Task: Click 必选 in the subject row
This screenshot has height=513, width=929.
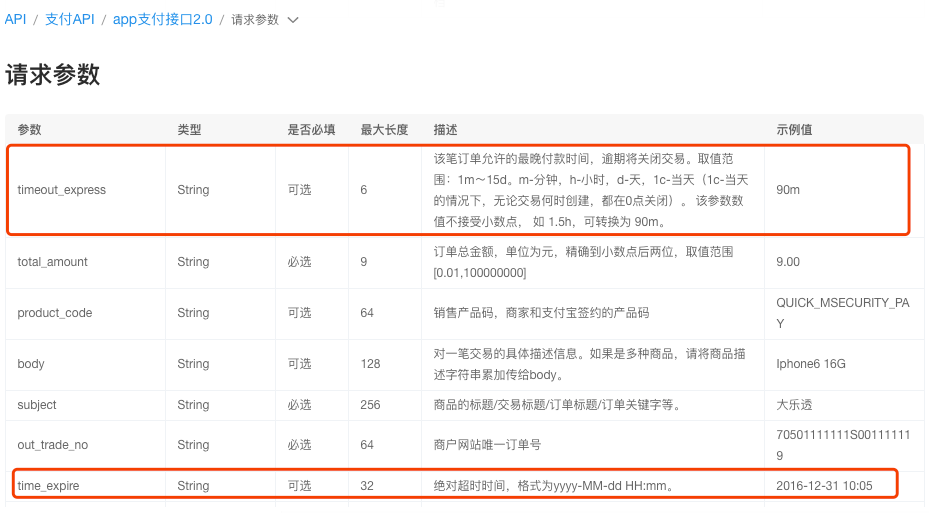Action: click(x=299, y=405)
